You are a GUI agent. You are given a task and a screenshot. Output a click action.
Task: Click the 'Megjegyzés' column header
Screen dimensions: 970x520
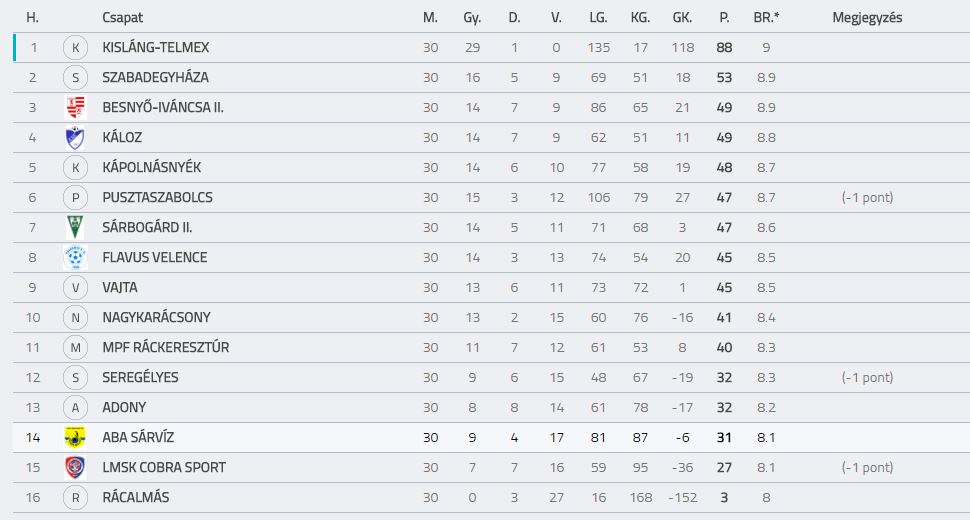click(867, 17)
